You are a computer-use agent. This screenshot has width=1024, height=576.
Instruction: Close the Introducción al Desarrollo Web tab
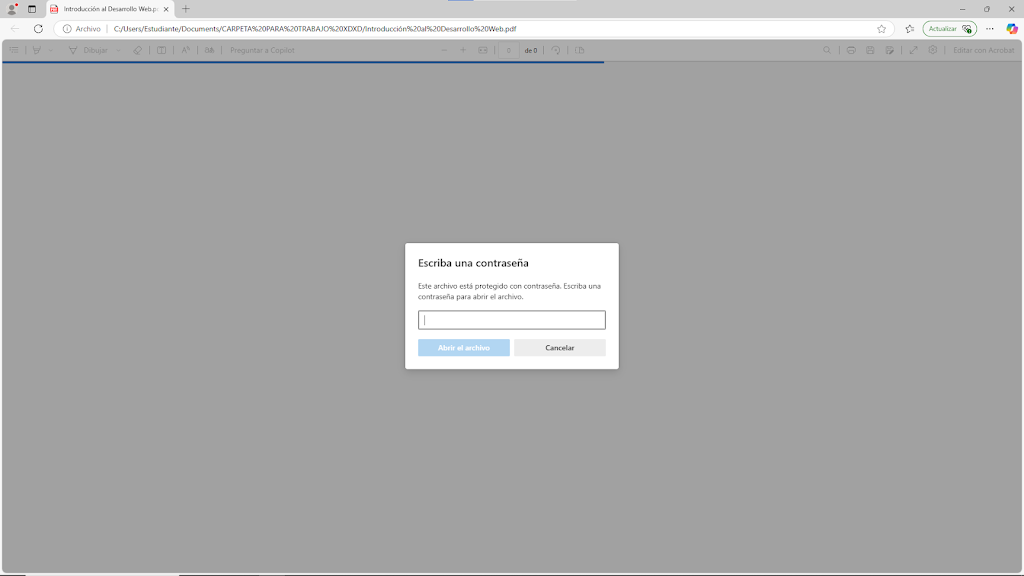coord(167,9)
